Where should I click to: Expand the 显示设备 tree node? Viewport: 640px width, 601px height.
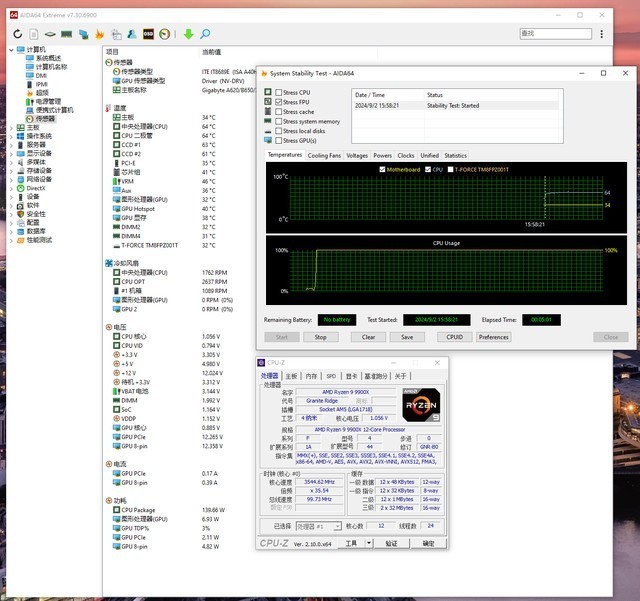(x=11, y=154)
